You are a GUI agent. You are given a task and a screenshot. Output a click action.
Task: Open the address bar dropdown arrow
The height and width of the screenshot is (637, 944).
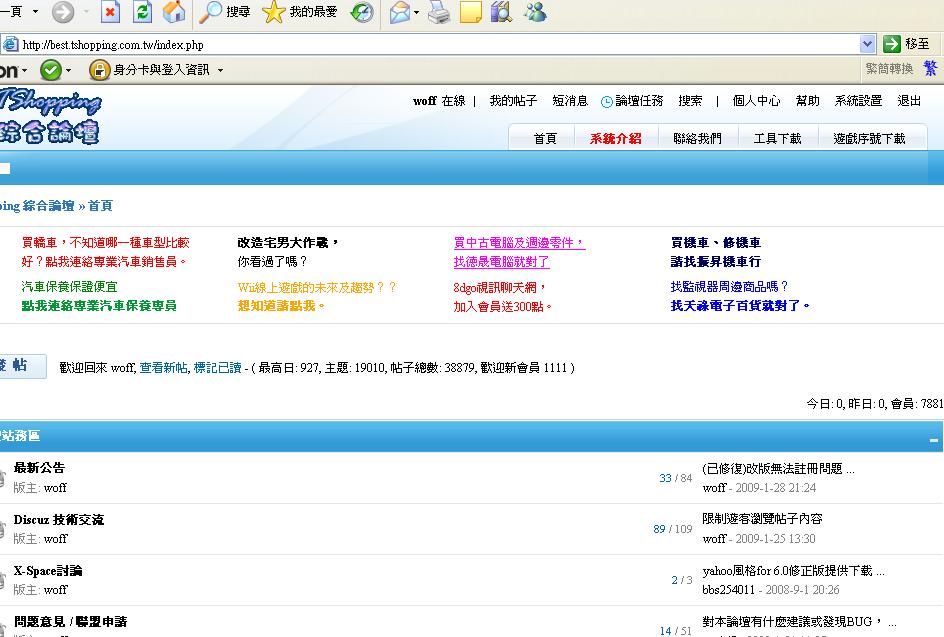pos(867,44)
